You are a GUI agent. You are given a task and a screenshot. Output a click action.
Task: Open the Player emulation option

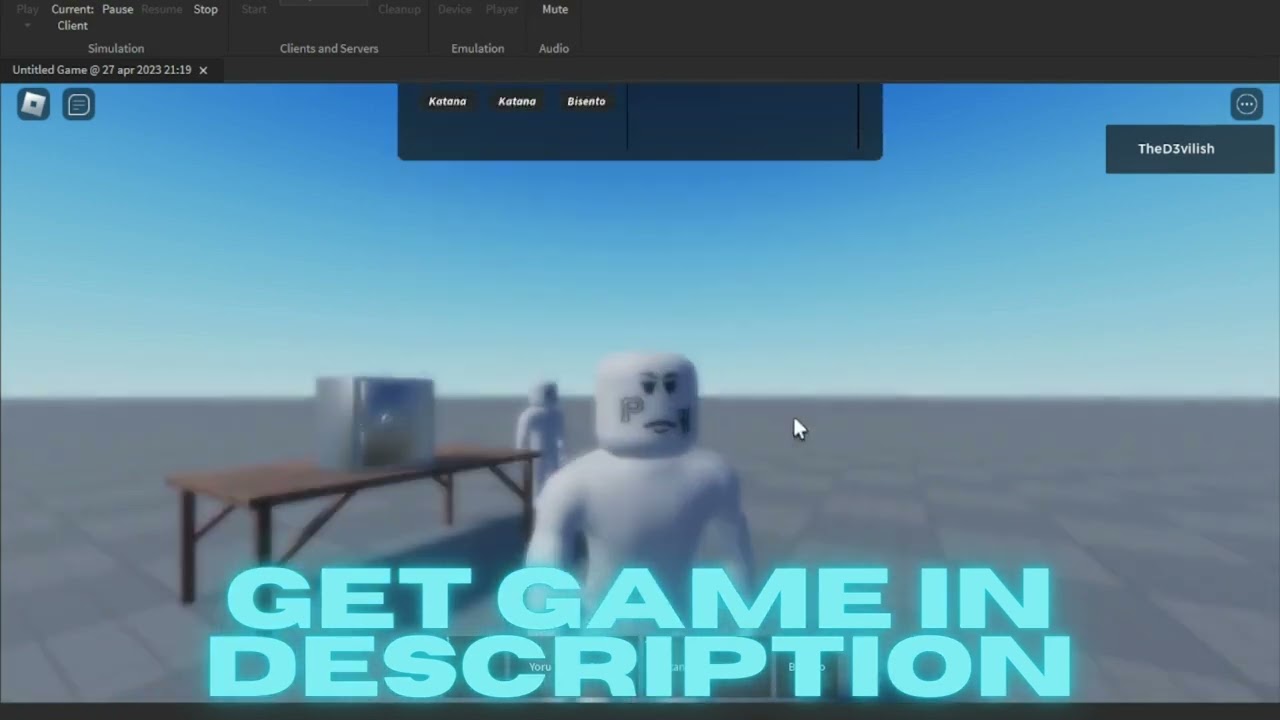(502, 9)
